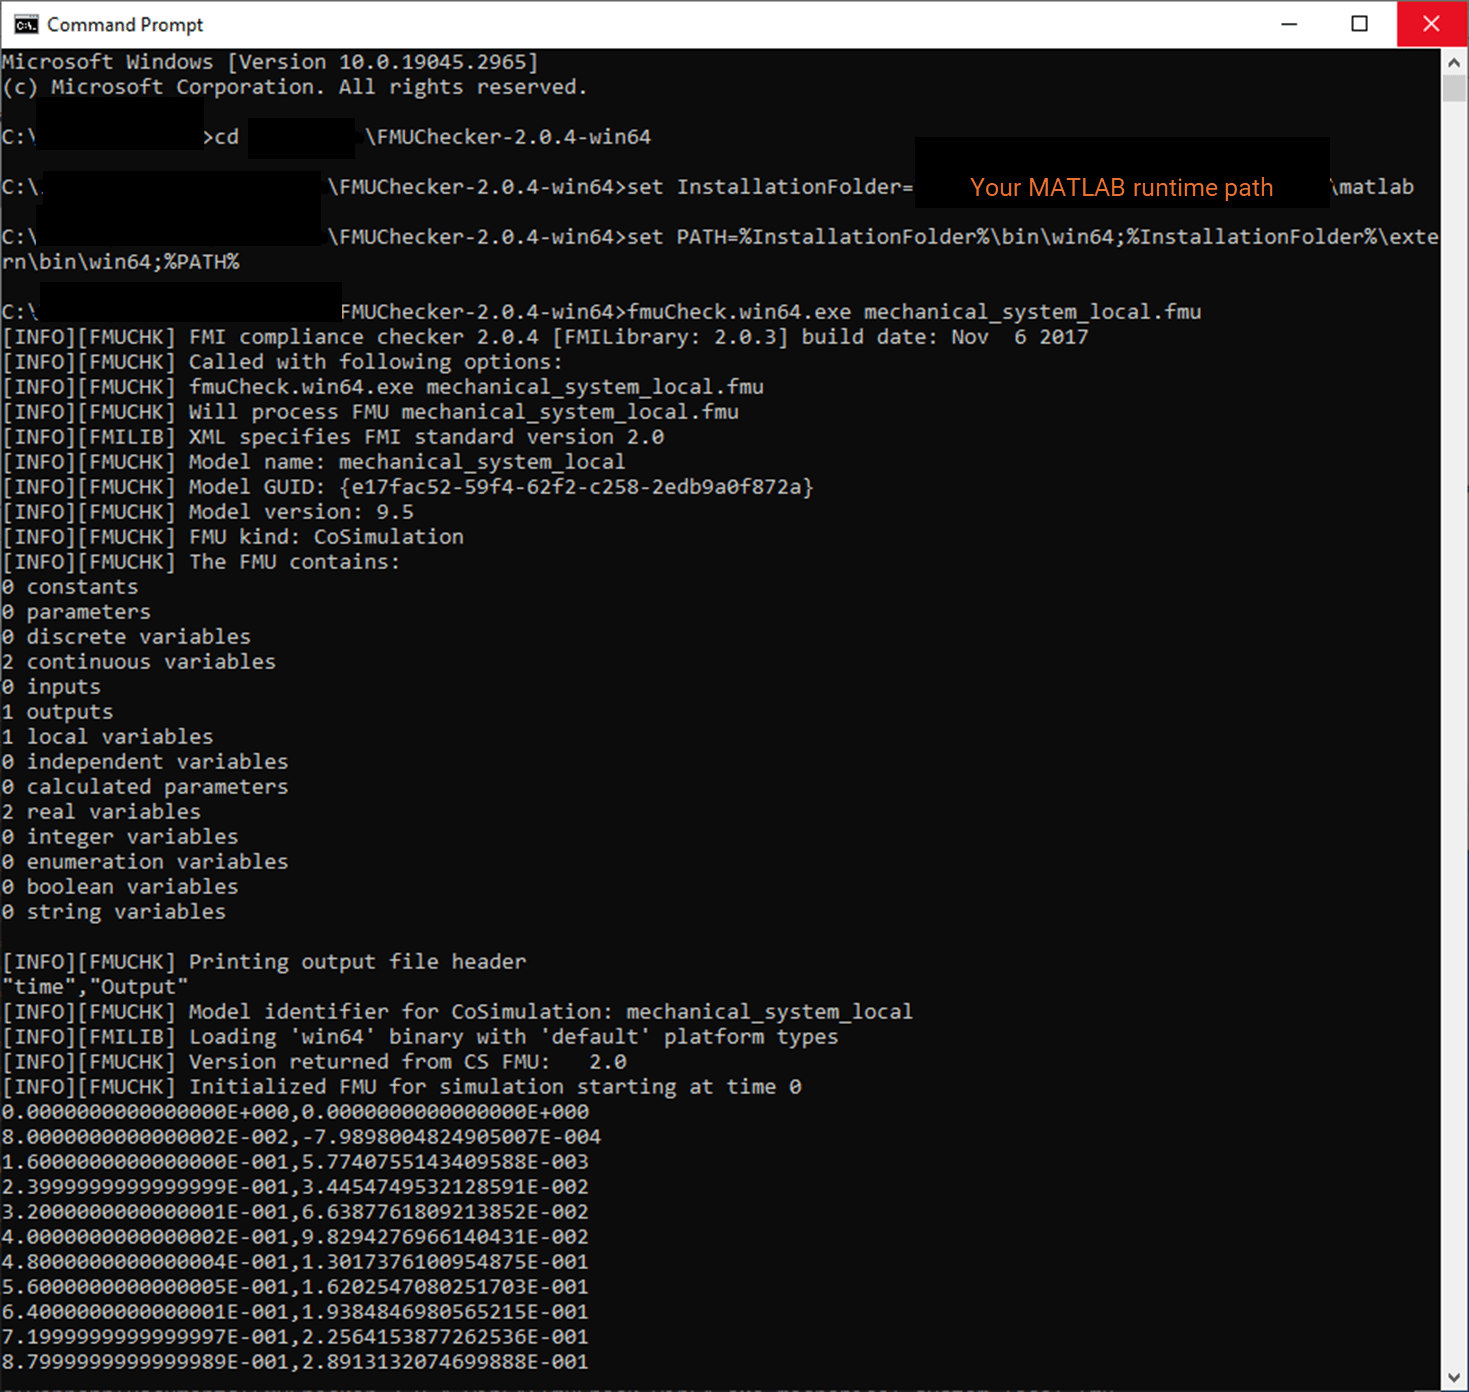Click the Model GUID line in output
This screenshot has height=1392, width=1469.
click(408, 487)
